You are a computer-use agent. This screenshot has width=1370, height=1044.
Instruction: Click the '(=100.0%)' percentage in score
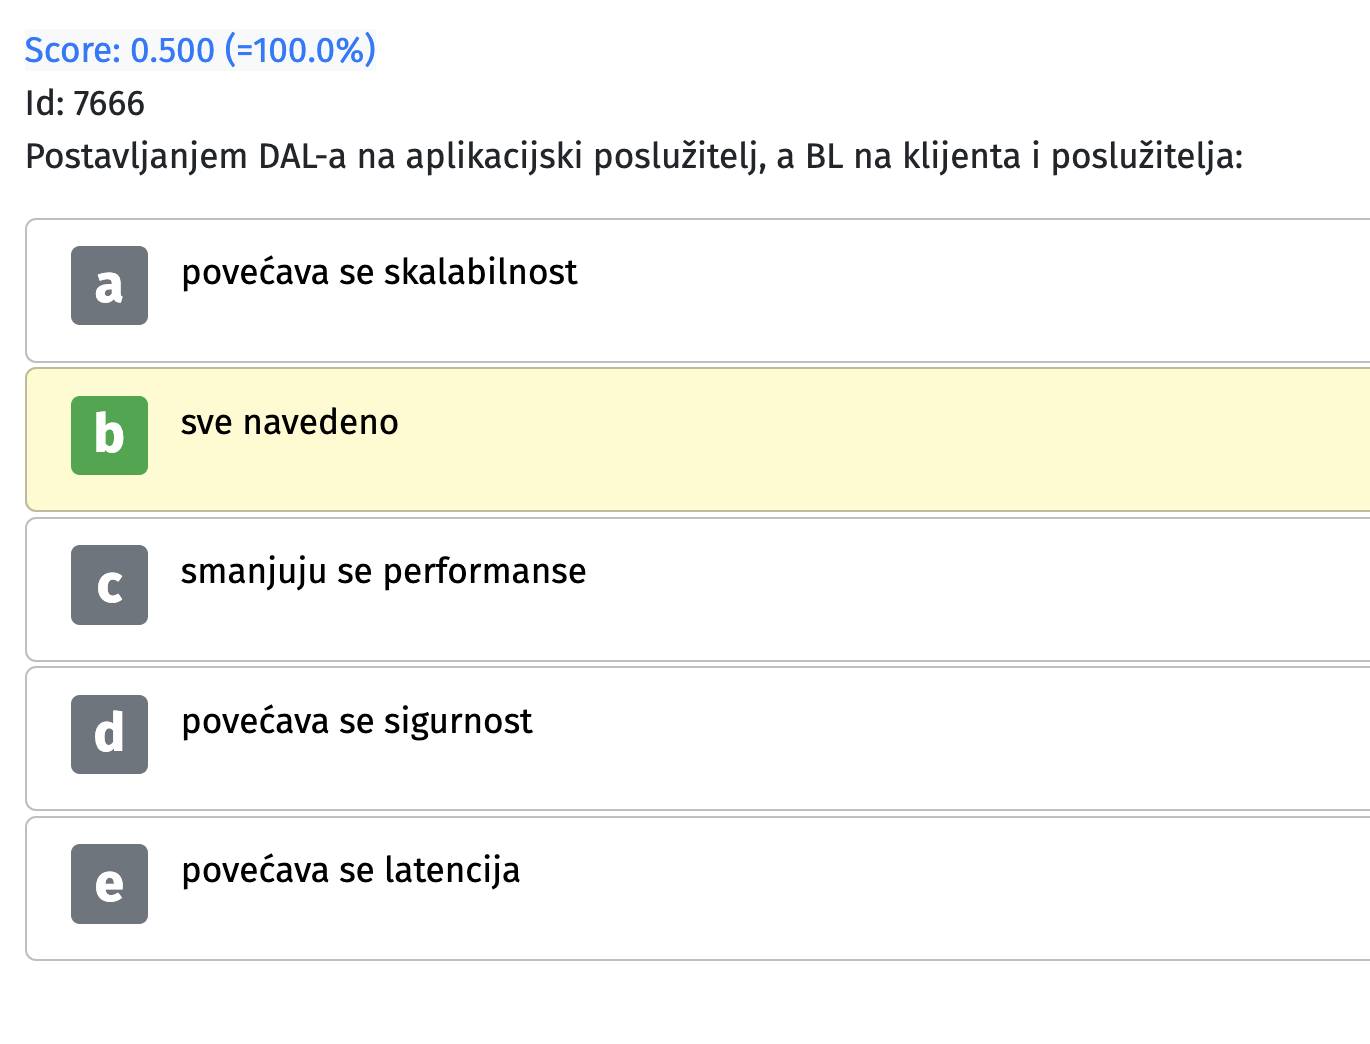pyautogui.click(x=301, y=49)
